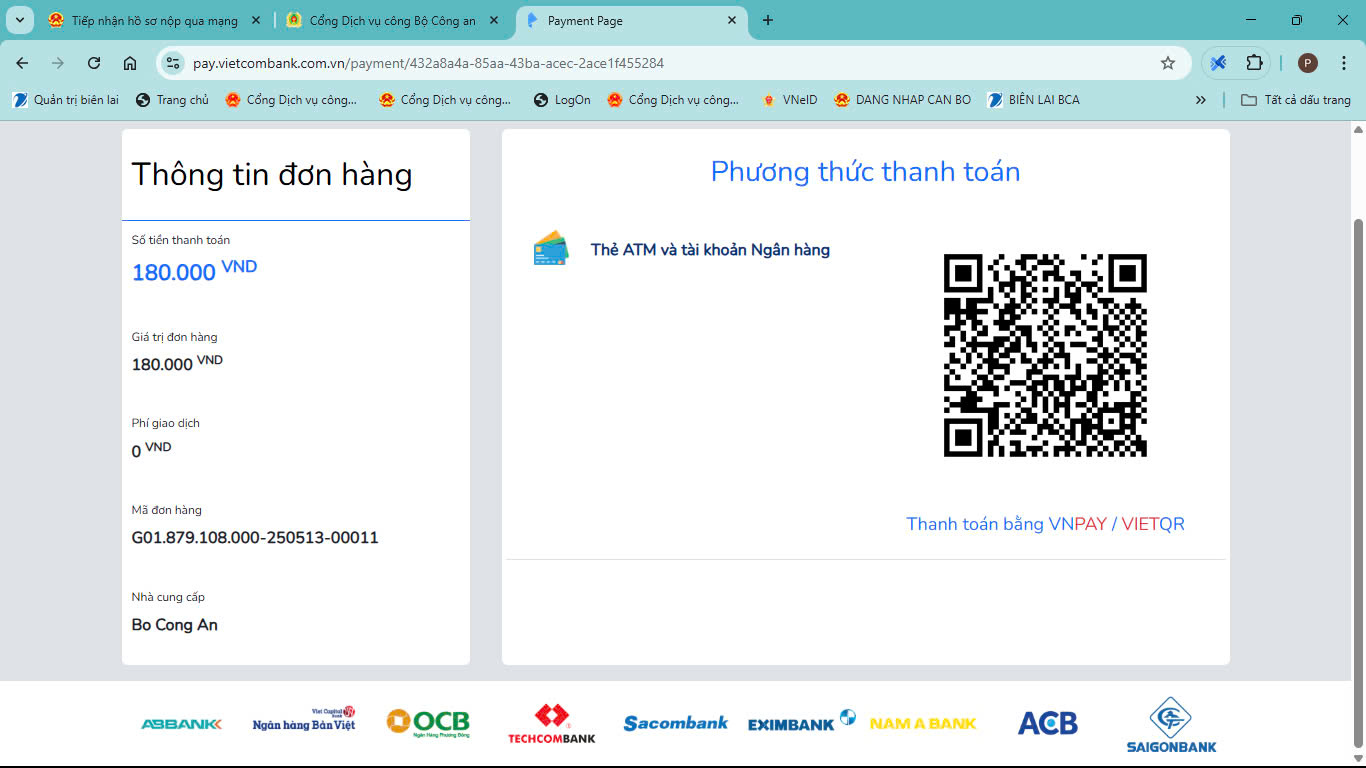Select the Nam A Bank logo

pos(923,723)
